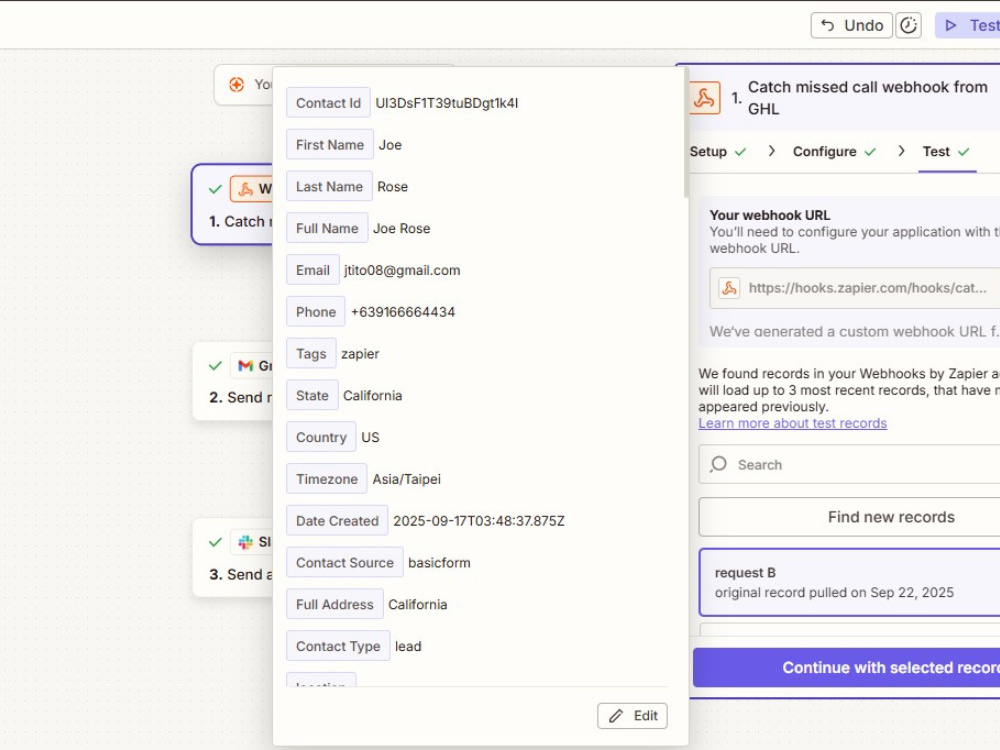The width and height of the screenshot is (1000, 750).
Task: Select step 3 Slack Send node
Action: (x=233, y=558)
